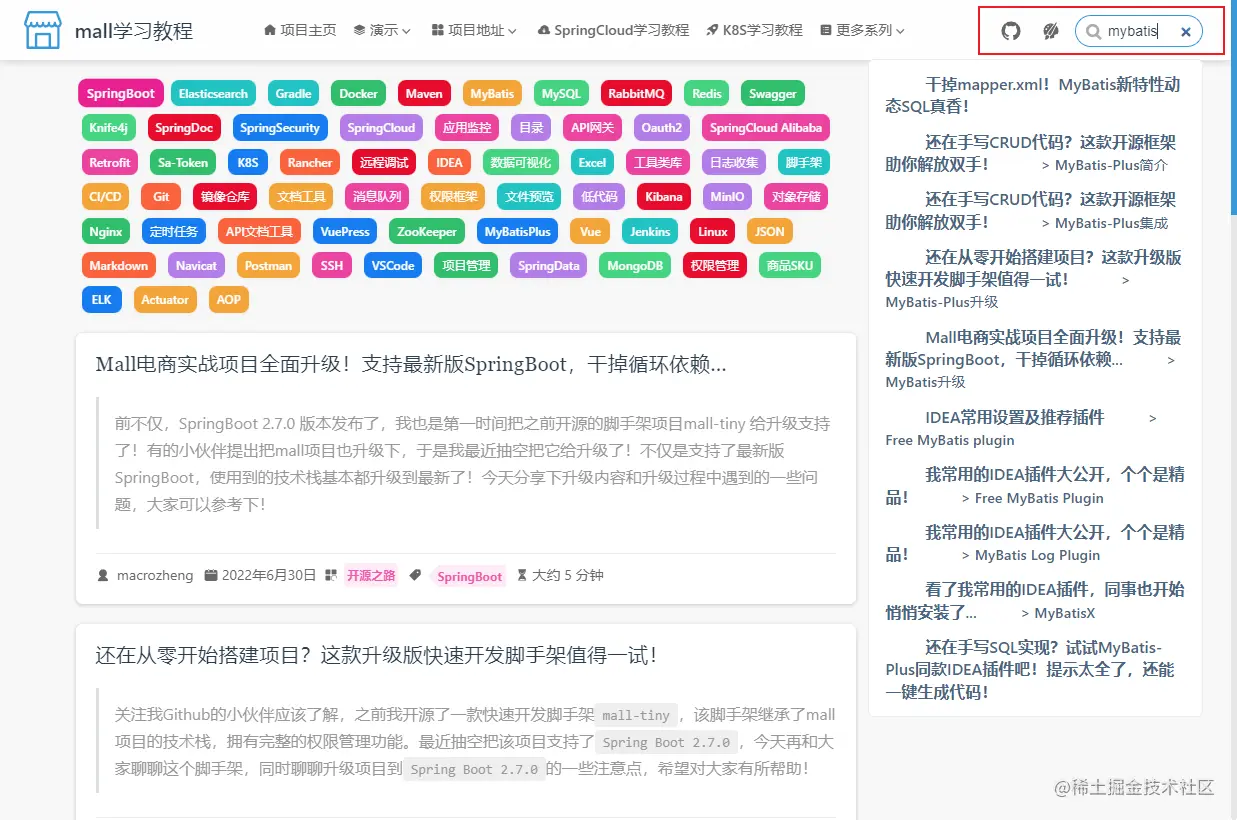This screenshot has height=820, width=1237.
Task: Expand the 项目地址 dropdown menu
Action: pos(474,30)
